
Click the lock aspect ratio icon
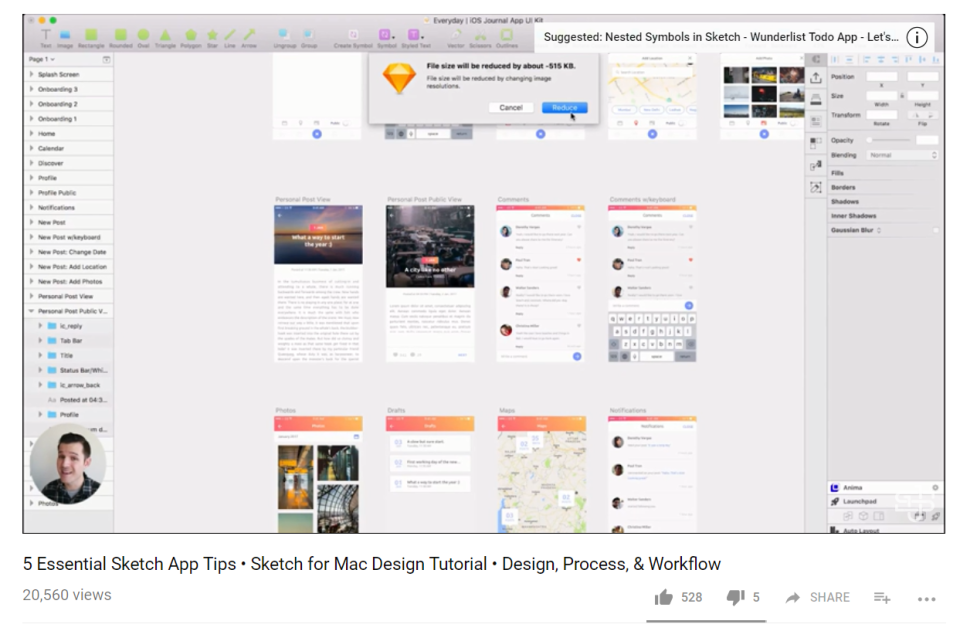coord(902,95)
